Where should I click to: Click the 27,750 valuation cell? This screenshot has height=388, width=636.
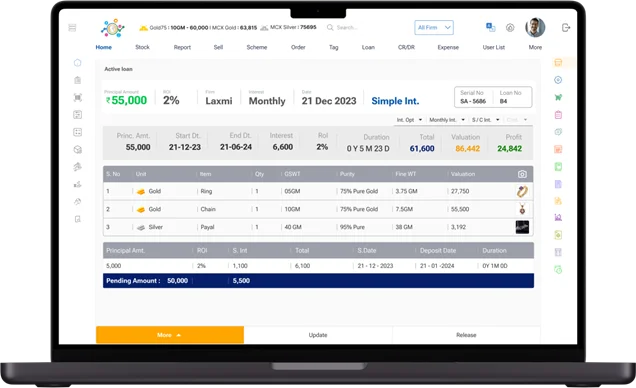coord(460,191)
